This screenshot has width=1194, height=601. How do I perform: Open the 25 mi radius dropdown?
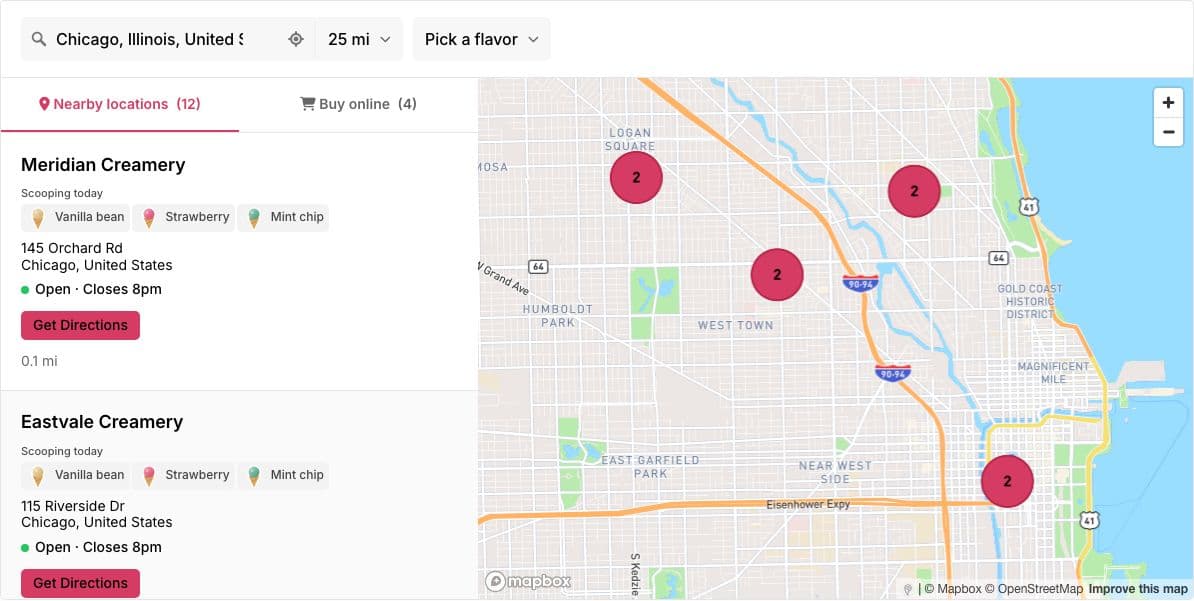pyautogui.click(x=359, y=40)
